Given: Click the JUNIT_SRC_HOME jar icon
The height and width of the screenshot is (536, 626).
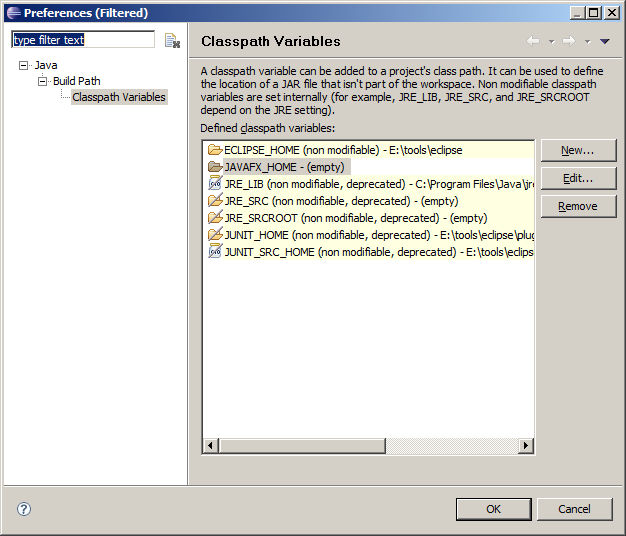Looking at the screenshot, I should pos(214,252).
